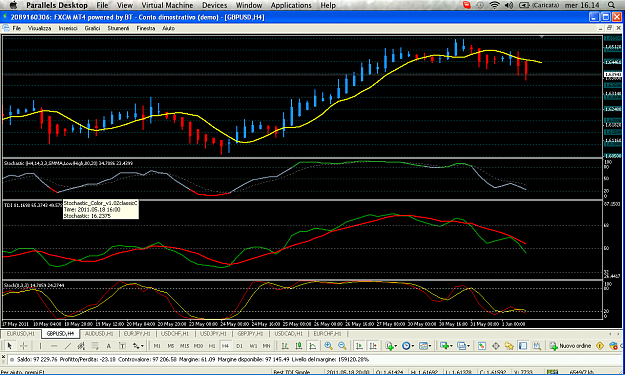The width and height of the screenshot is (625, 375).
Task: Select the crosshair cursor tool
Action: coord(24,346)
